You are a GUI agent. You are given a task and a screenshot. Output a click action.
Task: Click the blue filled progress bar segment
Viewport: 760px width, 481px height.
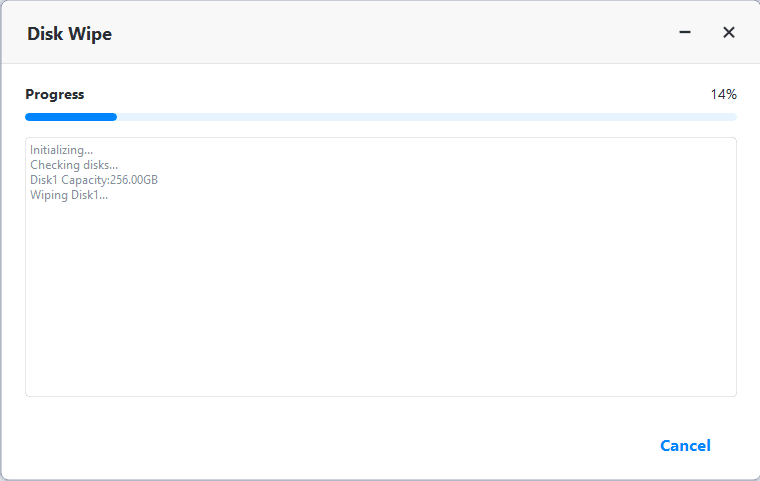(70, 117)
